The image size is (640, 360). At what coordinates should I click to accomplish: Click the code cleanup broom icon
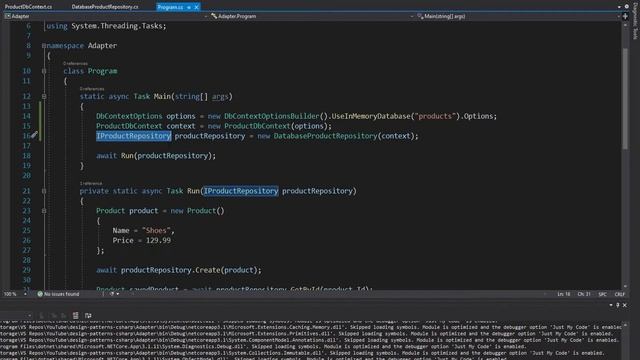111,294
